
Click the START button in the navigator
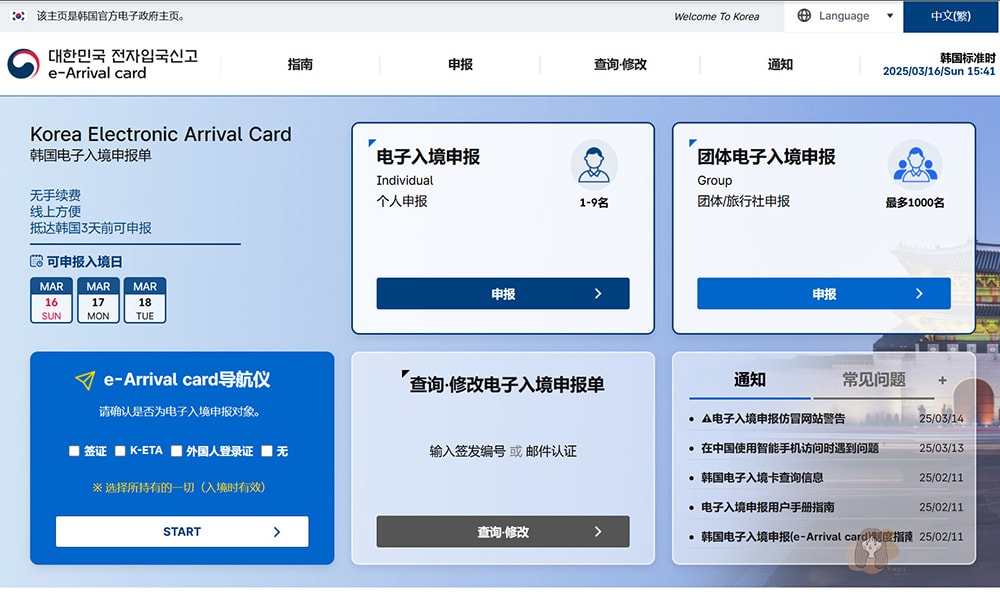point(182,532)
